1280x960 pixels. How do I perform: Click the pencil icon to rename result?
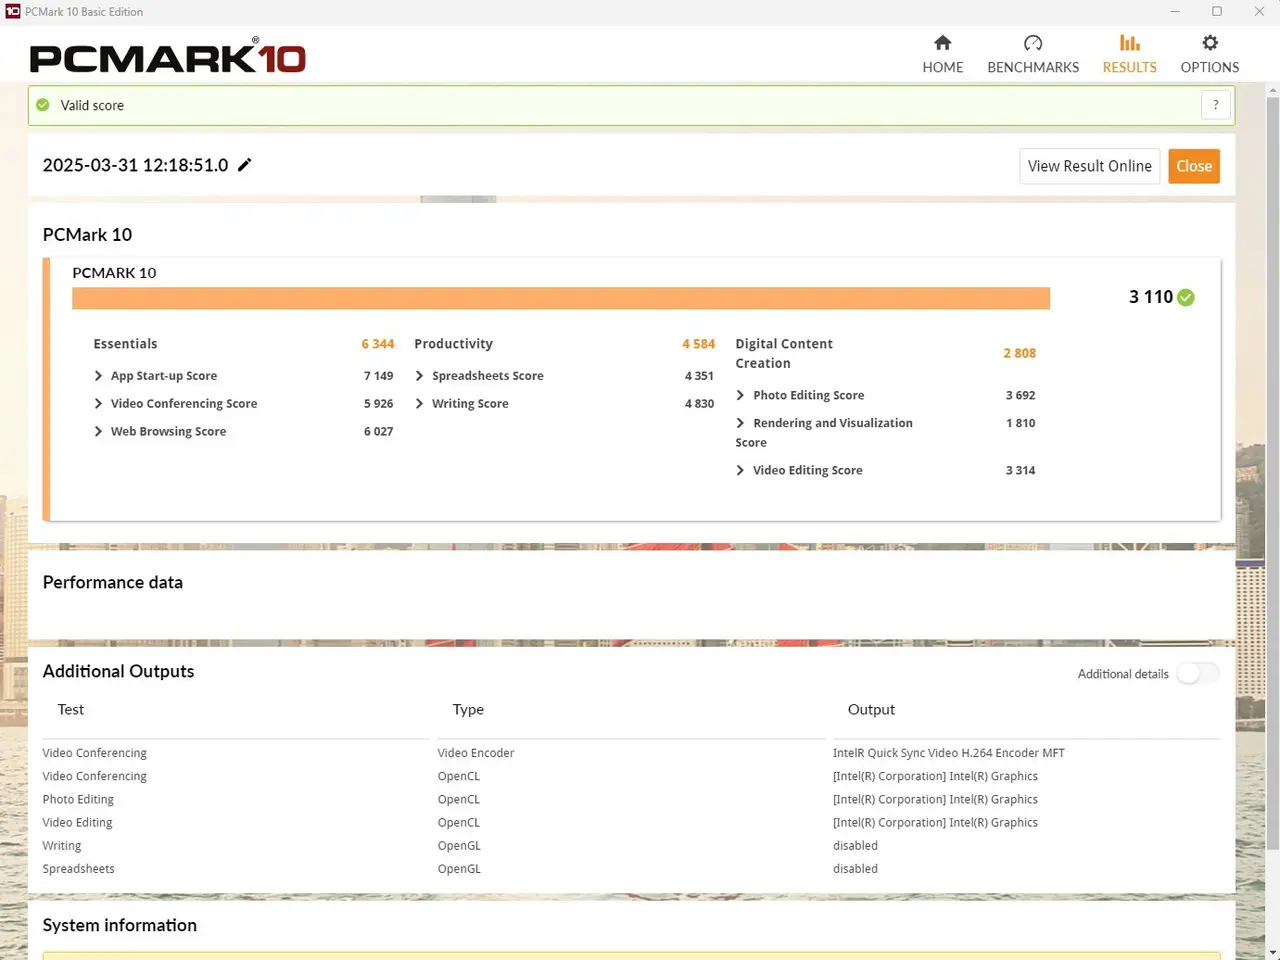coord(245,165)
